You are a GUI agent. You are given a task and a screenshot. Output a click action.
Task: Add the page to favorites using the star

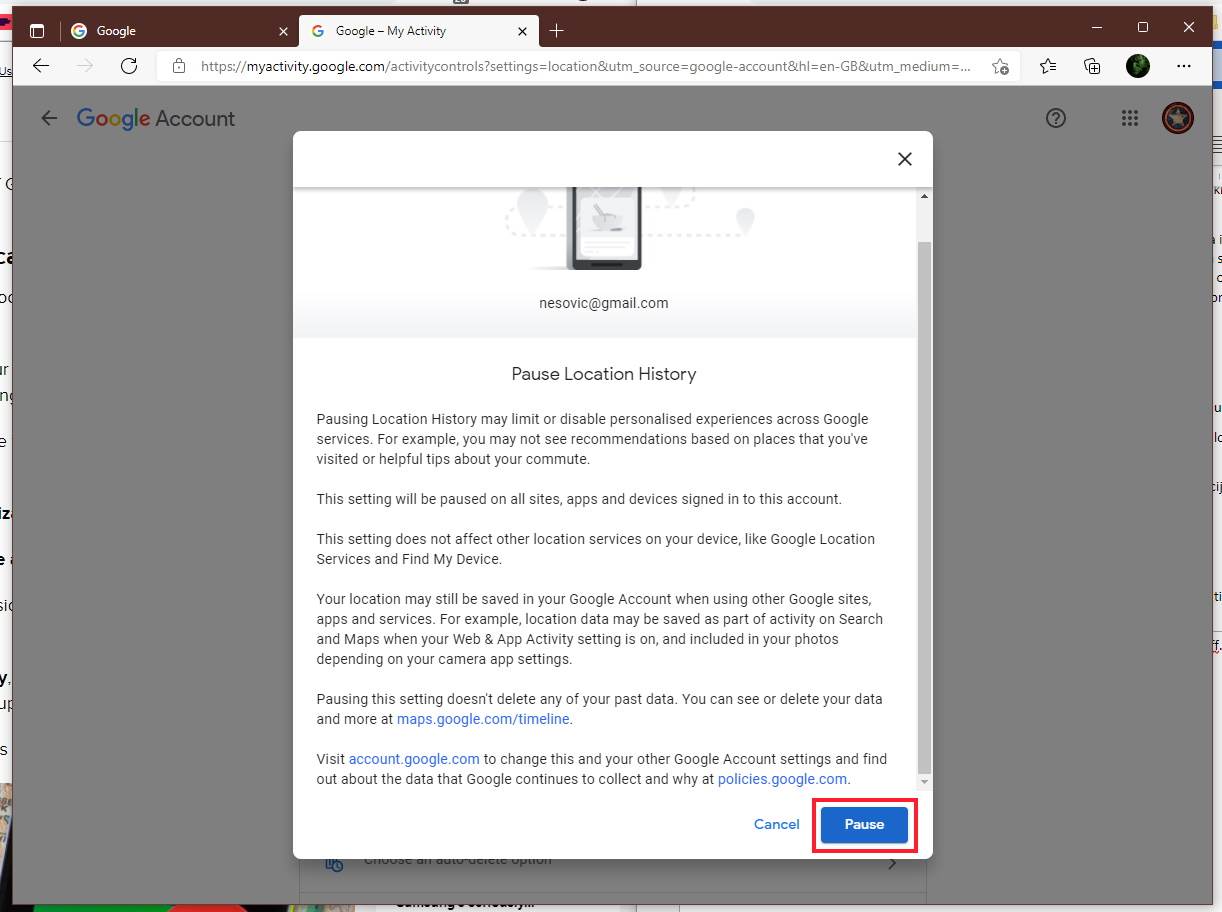[x=1000, y=66]
